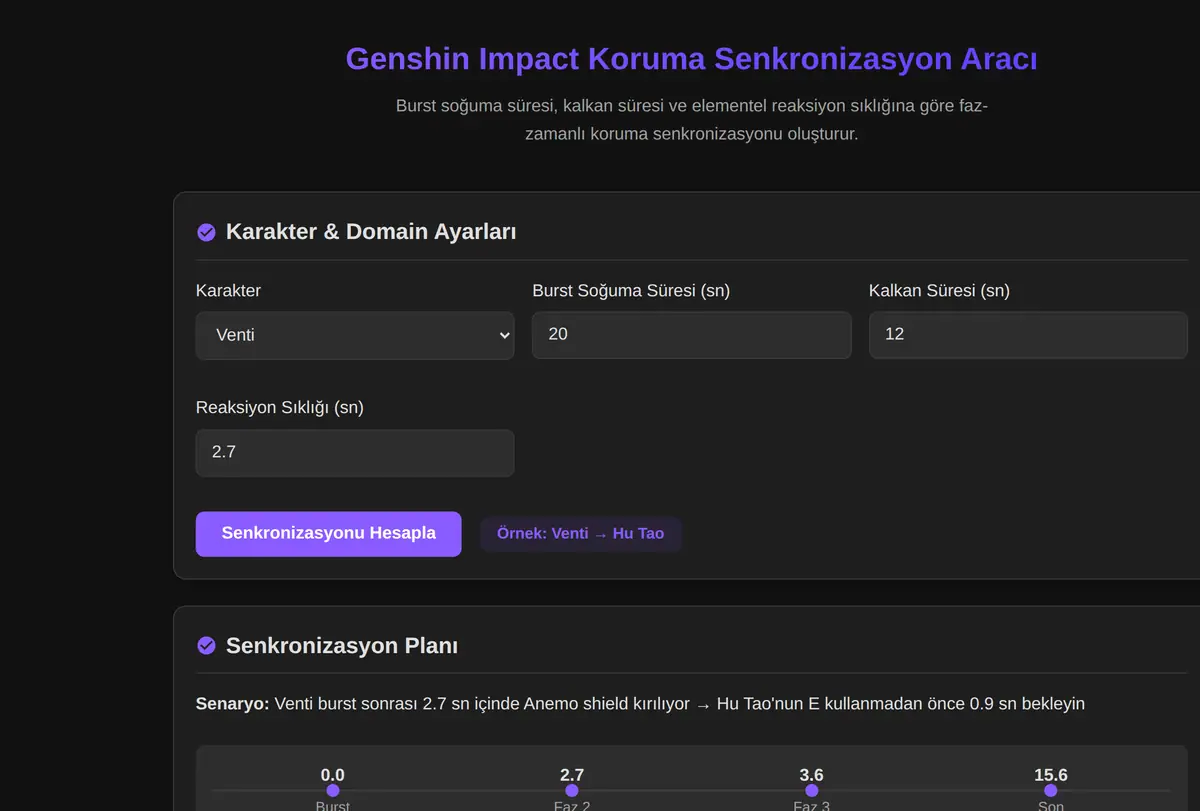Click the Kalkan Süresi input field
Image resolution: width=1200 pixels, height=811 pixels.
point(1028,334)
